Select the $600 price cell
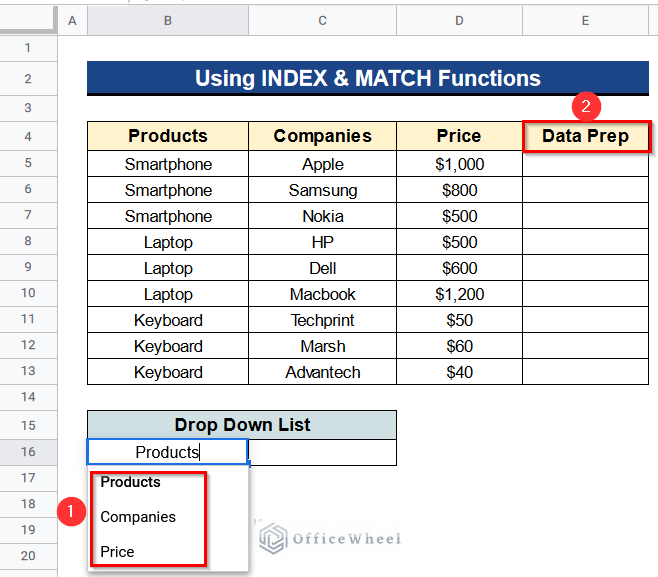 point(460,268)
